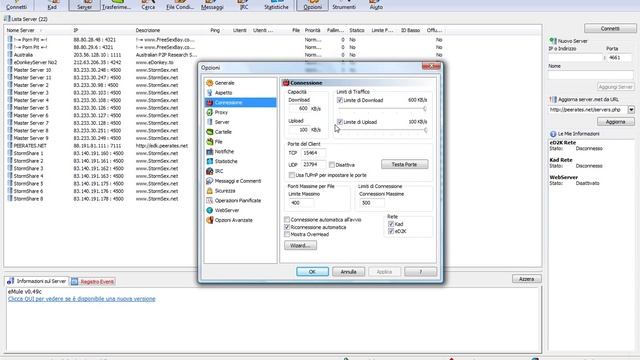Click the Testa Porte button
Viewport: 640px width, 360px height.
[404, 164]
